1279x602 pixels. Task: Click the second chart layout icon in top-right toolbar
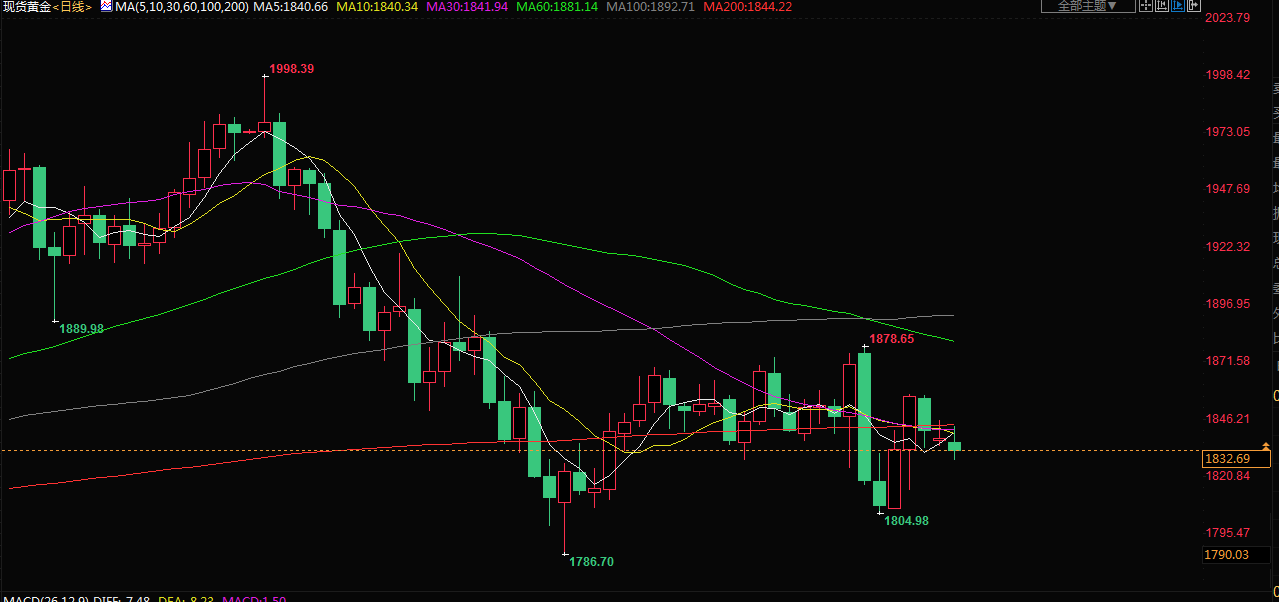(x=1162, y=5)
